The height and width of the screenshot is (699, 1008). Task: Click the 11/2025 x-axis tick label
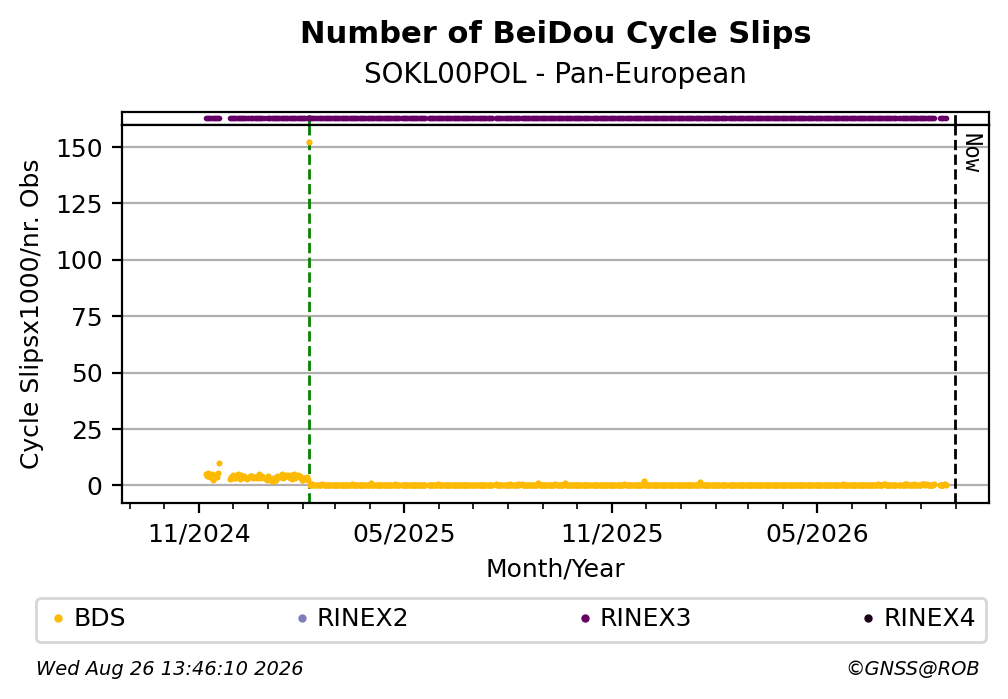[612, 534]
